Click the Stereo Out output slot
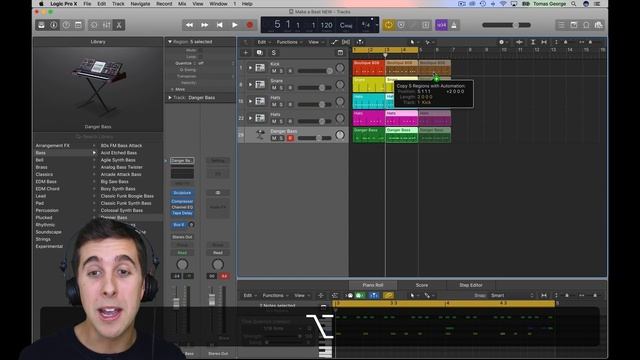This screenshot has height=360, width=640. (182, 237)
